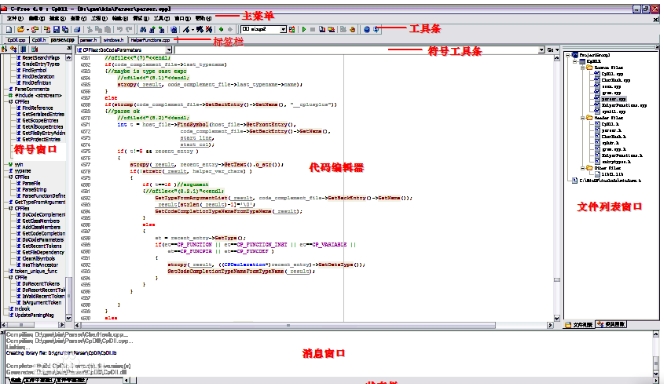Image resolution: width=664 pixels, height=384 pixels.
Task: Click the green Run triangle icon
Action: click(304, 30)
